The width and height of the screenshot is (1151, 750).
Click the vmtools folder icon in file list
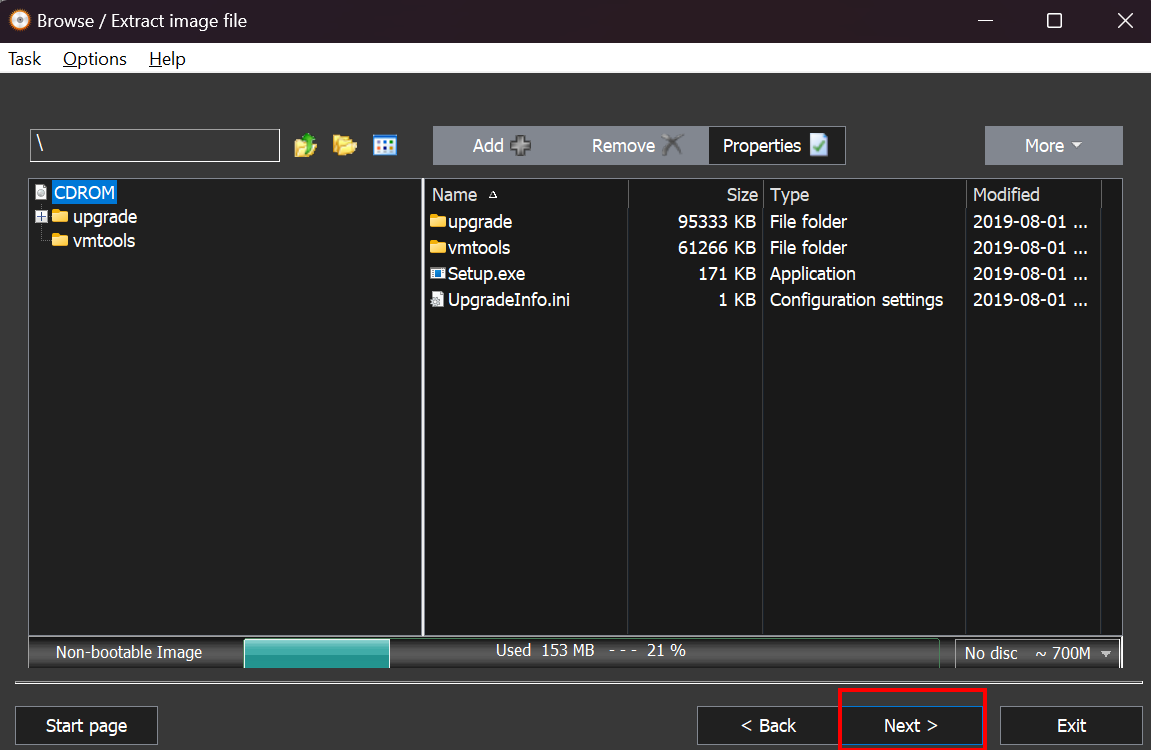pos(438,247)
